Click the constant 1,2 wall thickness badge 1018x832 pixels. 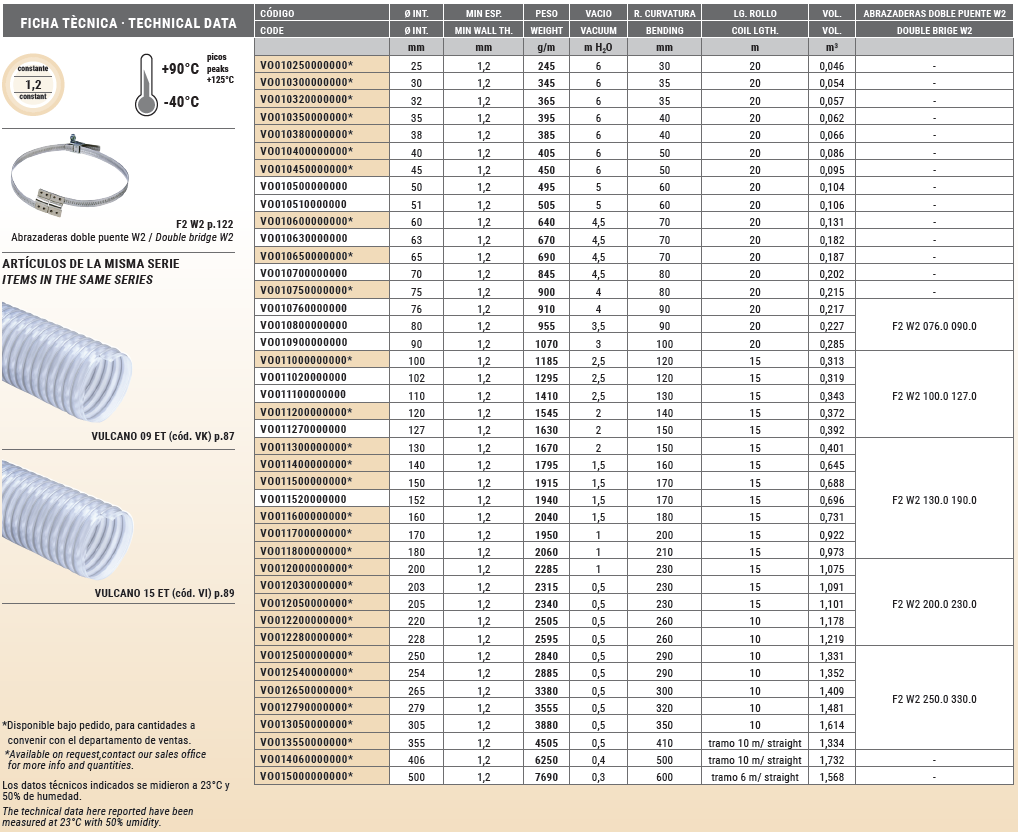coord(33,85)
